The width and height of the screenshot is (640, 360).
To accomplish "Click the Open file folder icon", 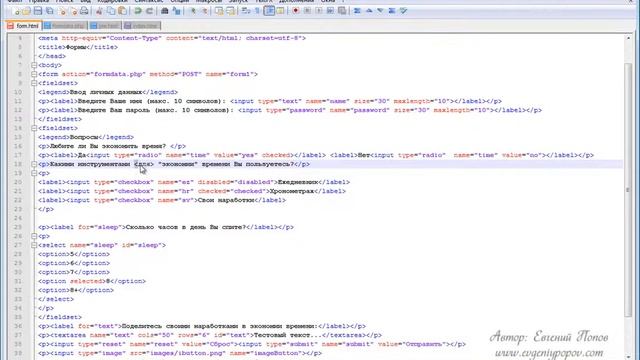I will [27, 11].
